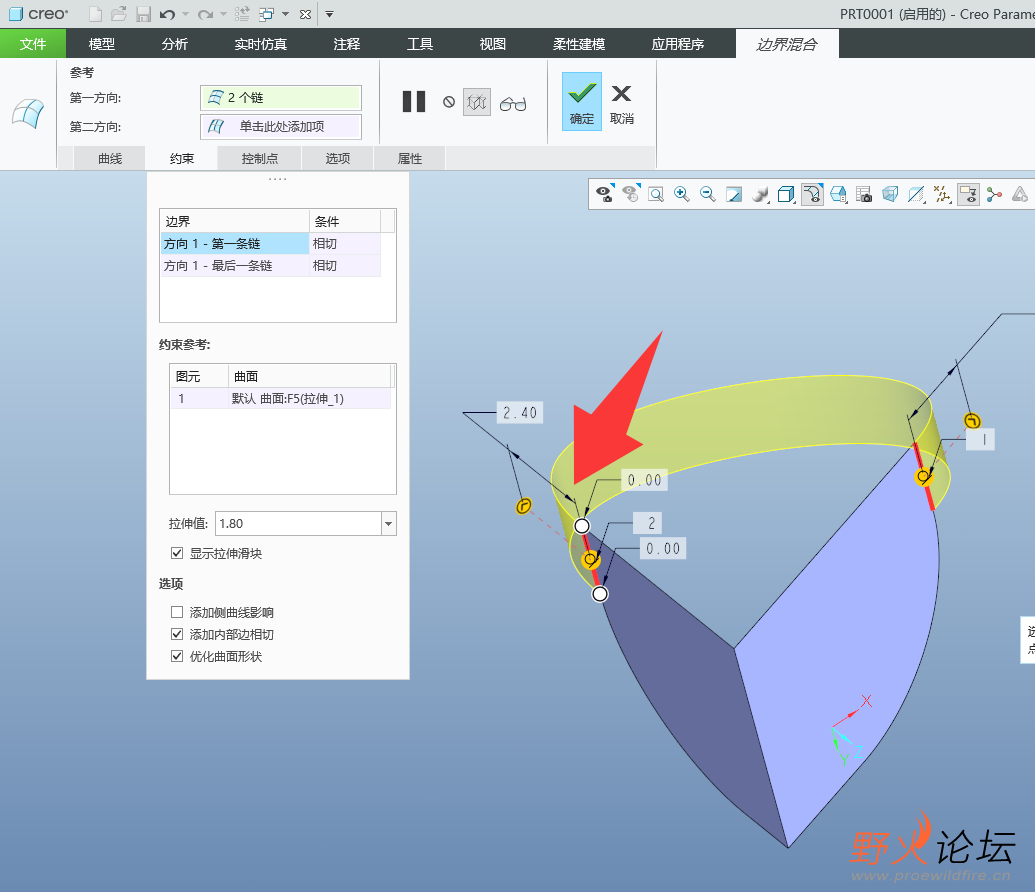This screenshot has height=892, width=1035.
Task: Open the 文件 menu
Action: point(32,44)
